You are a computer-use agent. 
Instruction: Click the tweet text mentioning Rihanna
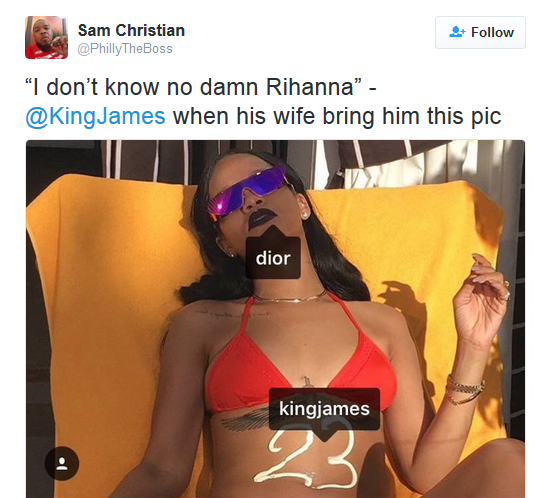pos(263,101)
